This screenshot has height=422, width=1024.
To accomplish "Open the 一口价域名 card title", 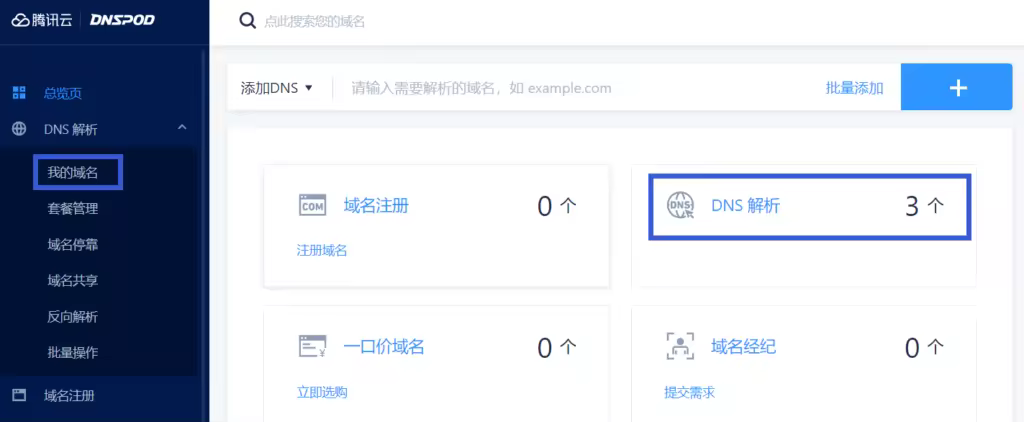I will pos(384,346).
